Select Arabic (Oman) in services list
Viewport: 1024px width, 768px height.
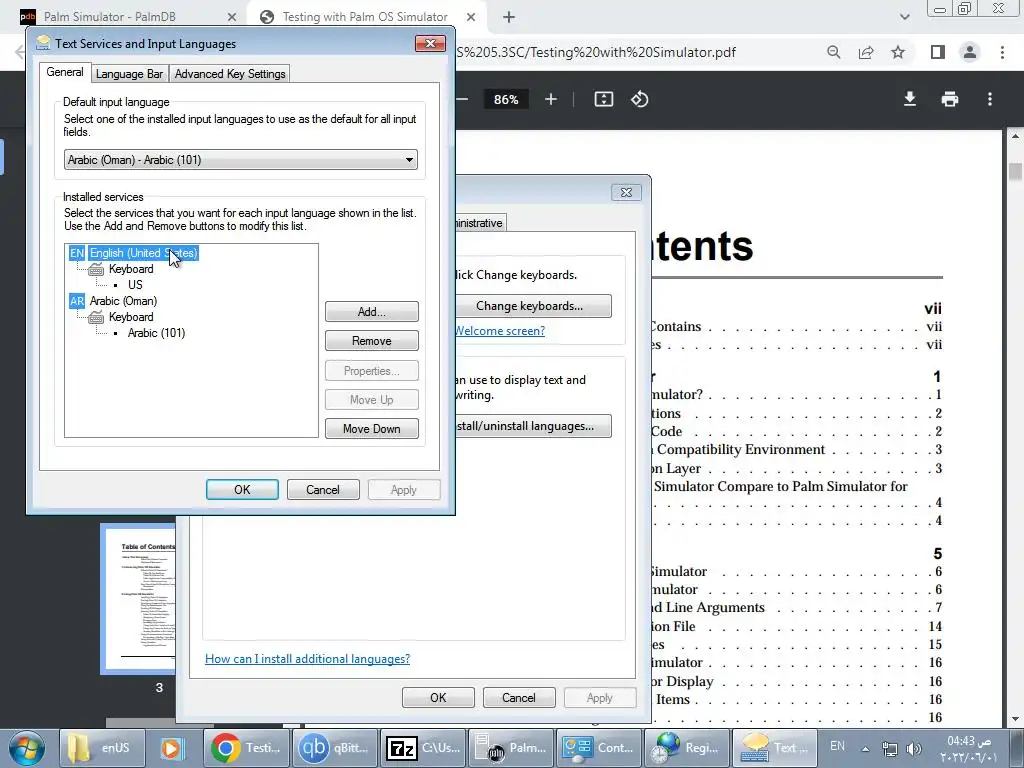[x=123, y=301]
